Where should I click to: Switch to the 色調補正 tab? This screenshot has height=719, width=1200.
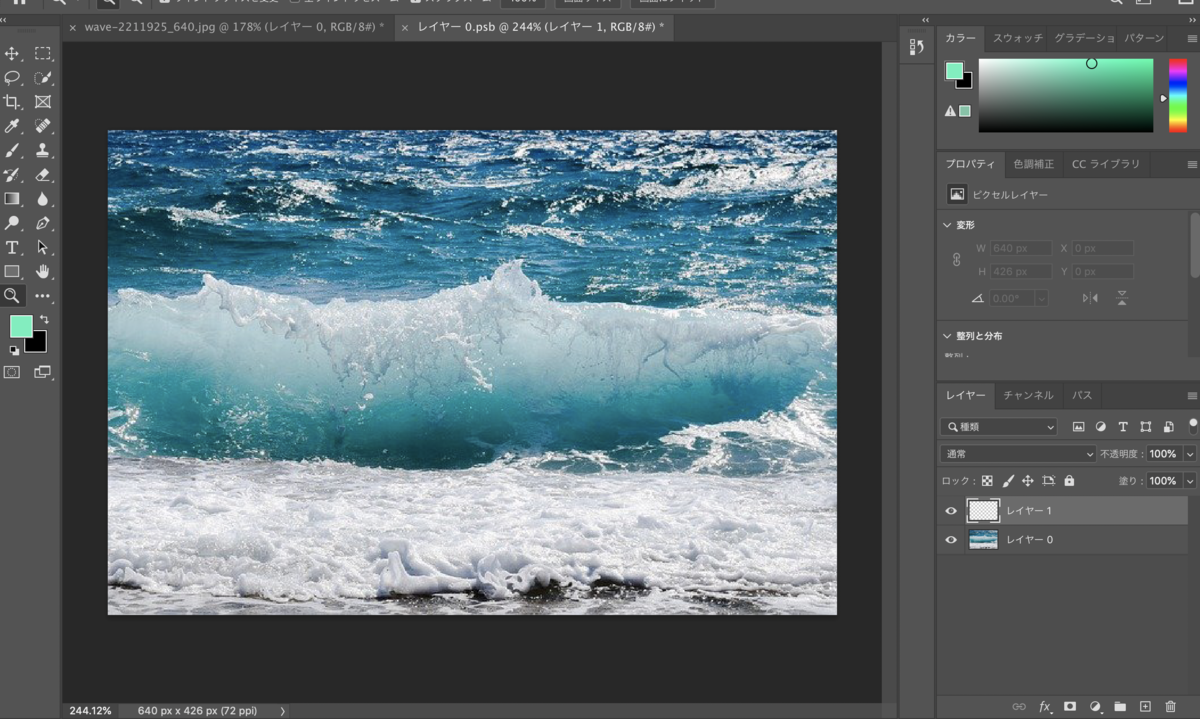coord(1033,164)
